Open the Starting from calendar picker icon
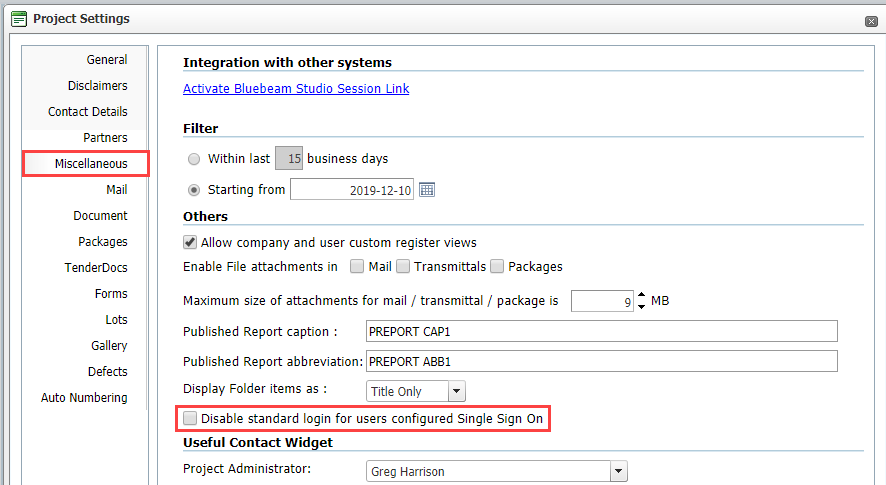 coord(427,190)
